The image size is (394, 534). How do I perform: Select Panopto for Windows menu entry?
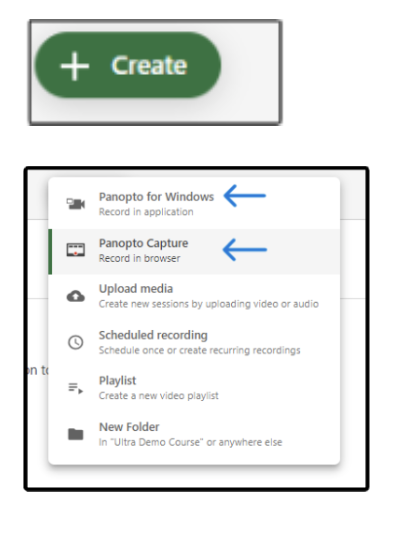(194, 204)
